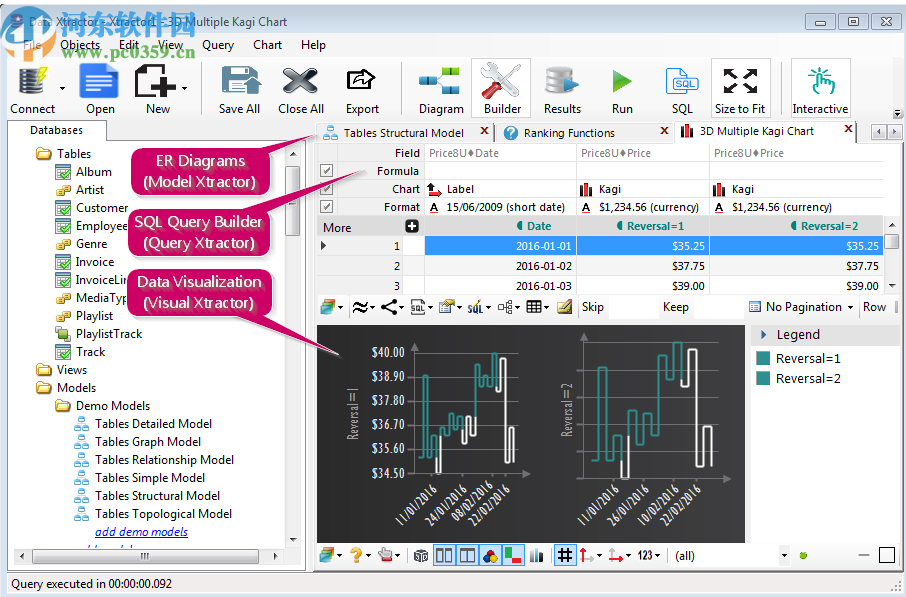The width and height of the screenshot is (906, 597).
Task: Switch to Ranking Functions tab
Action: click(569, 133)
